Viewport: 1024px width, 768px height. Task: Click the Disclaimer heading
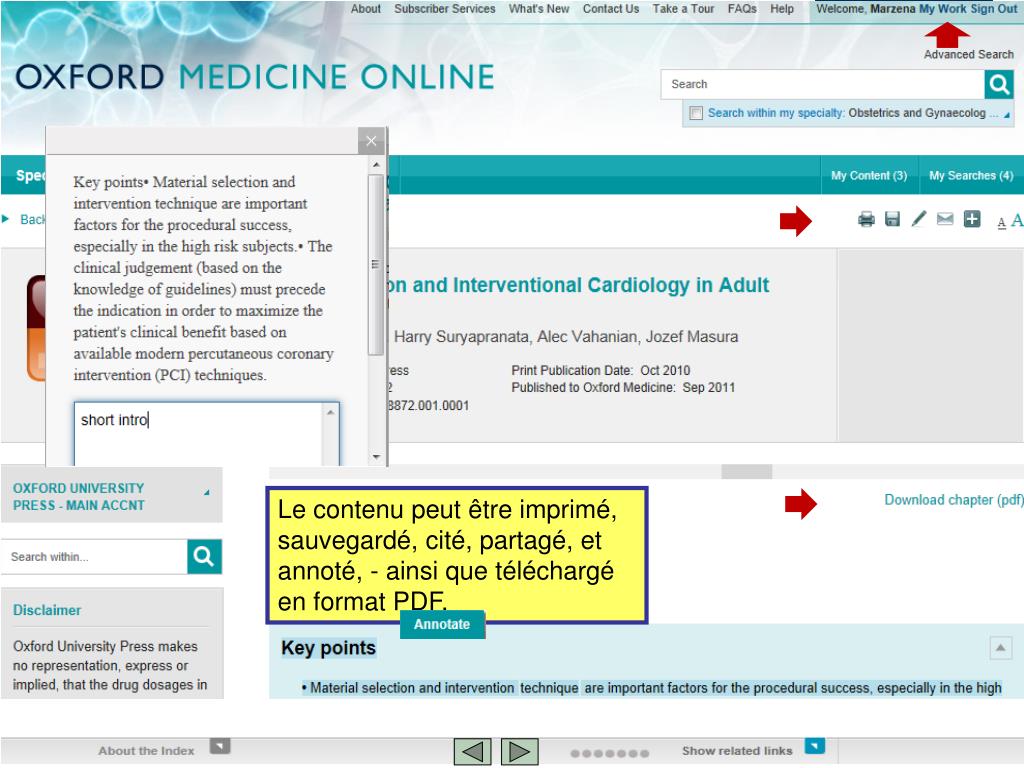[x=47, y=610]
